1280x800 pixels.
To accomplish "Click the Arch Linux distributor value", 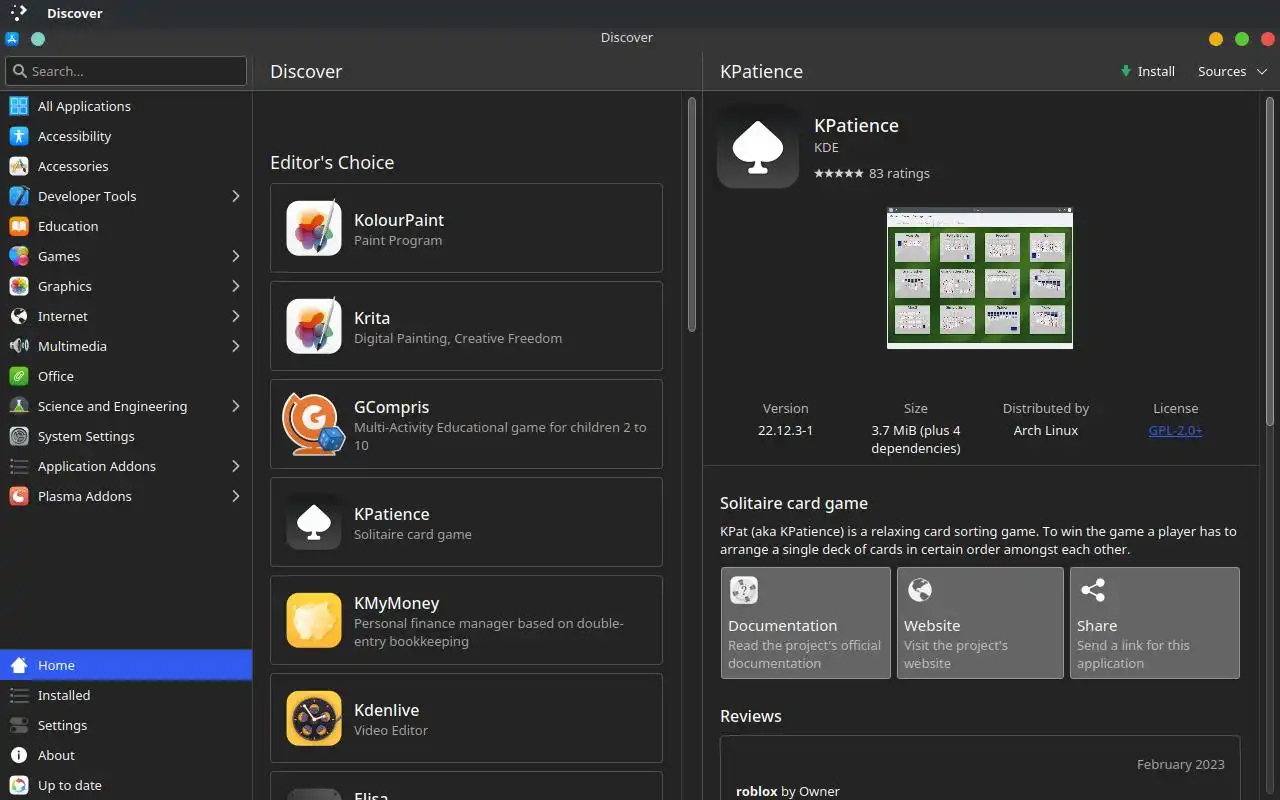I will [1046, 430].
